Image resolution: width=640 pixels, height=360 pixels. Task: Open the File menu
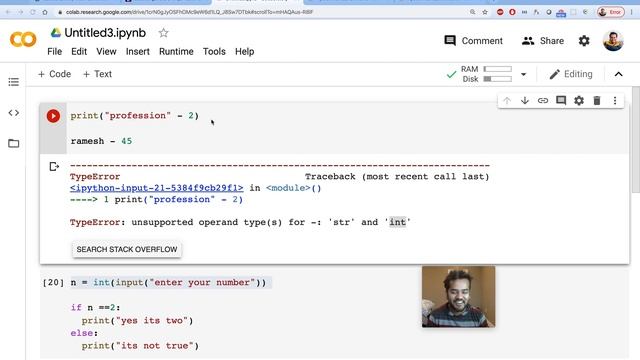[x=54, y=51]
